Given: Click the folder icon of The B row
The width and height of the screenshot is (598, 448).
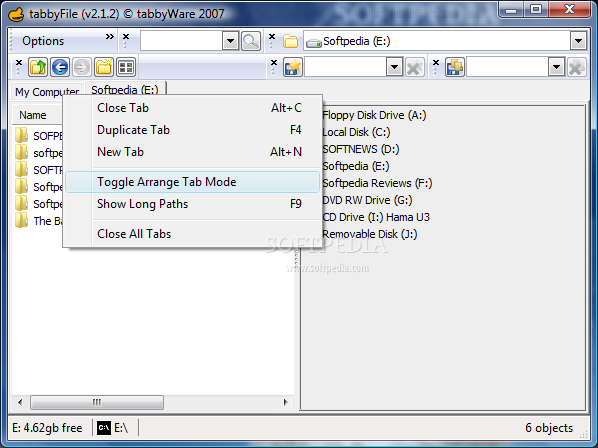Looking at the screenshot, I should 22,220.
